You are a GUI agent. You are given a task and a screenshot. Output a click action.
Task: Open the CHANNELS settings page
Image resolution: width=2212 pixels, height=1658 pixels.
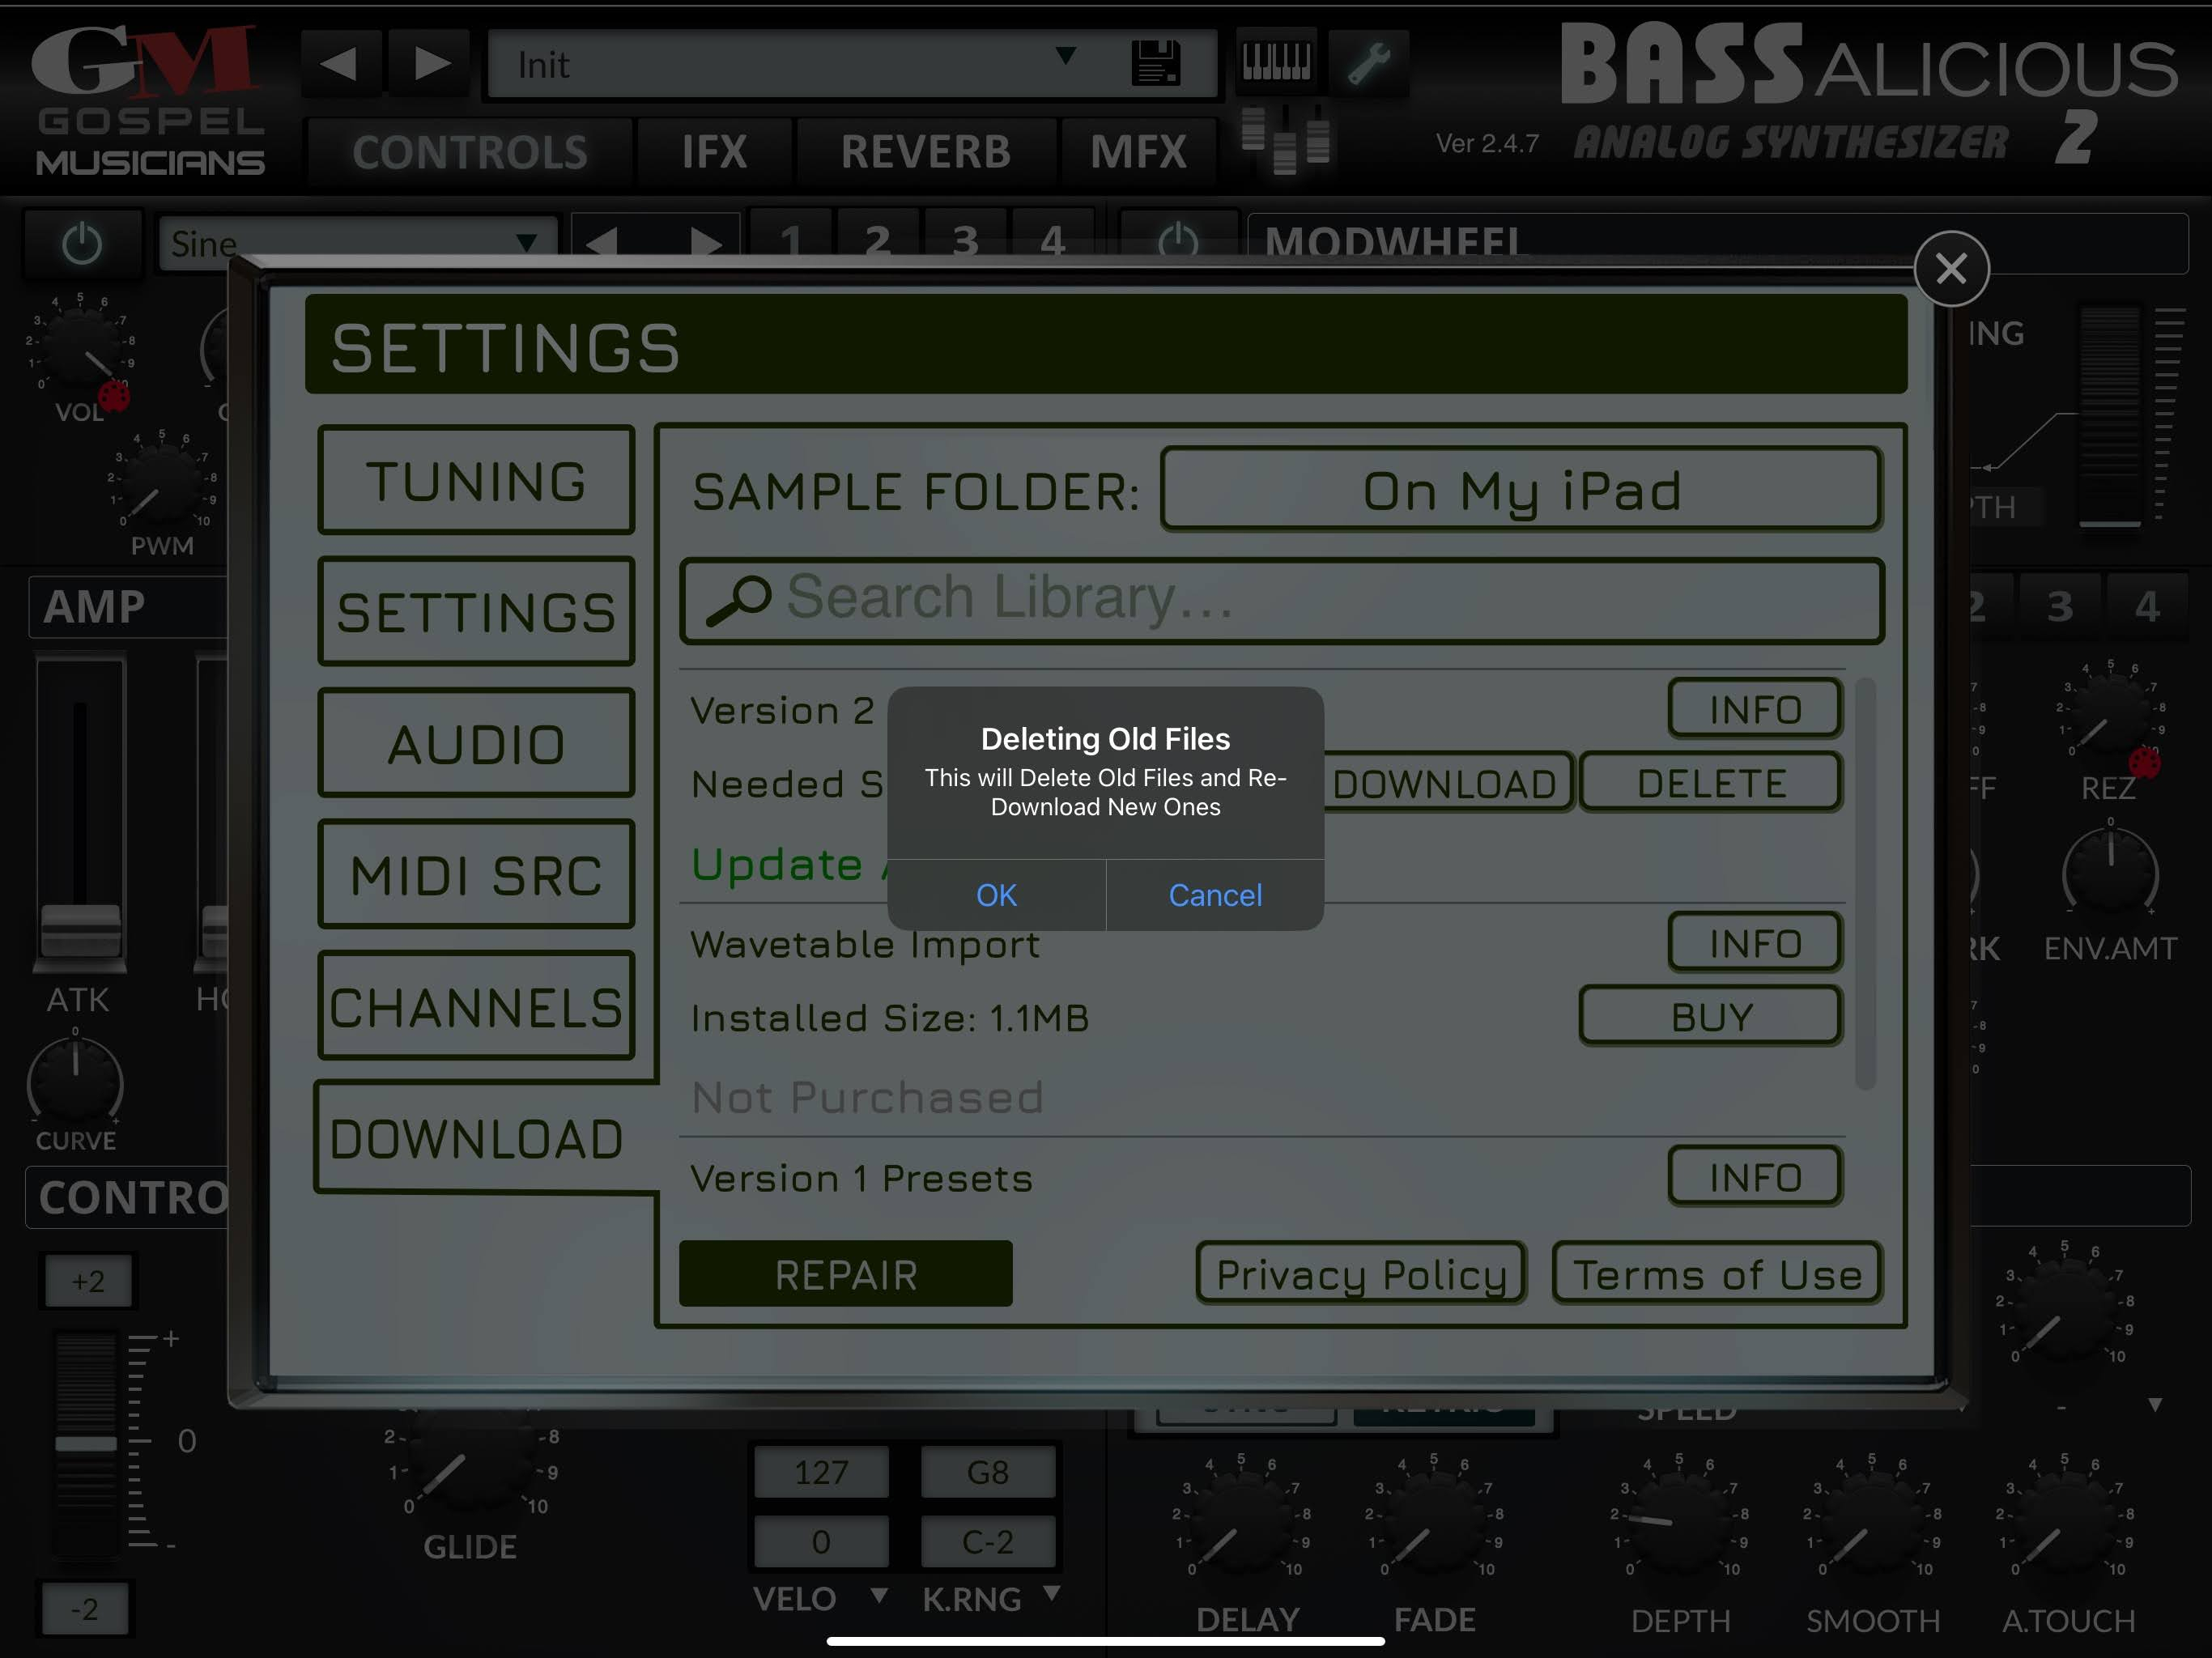pyautogui.click(x=476, y=1006)
